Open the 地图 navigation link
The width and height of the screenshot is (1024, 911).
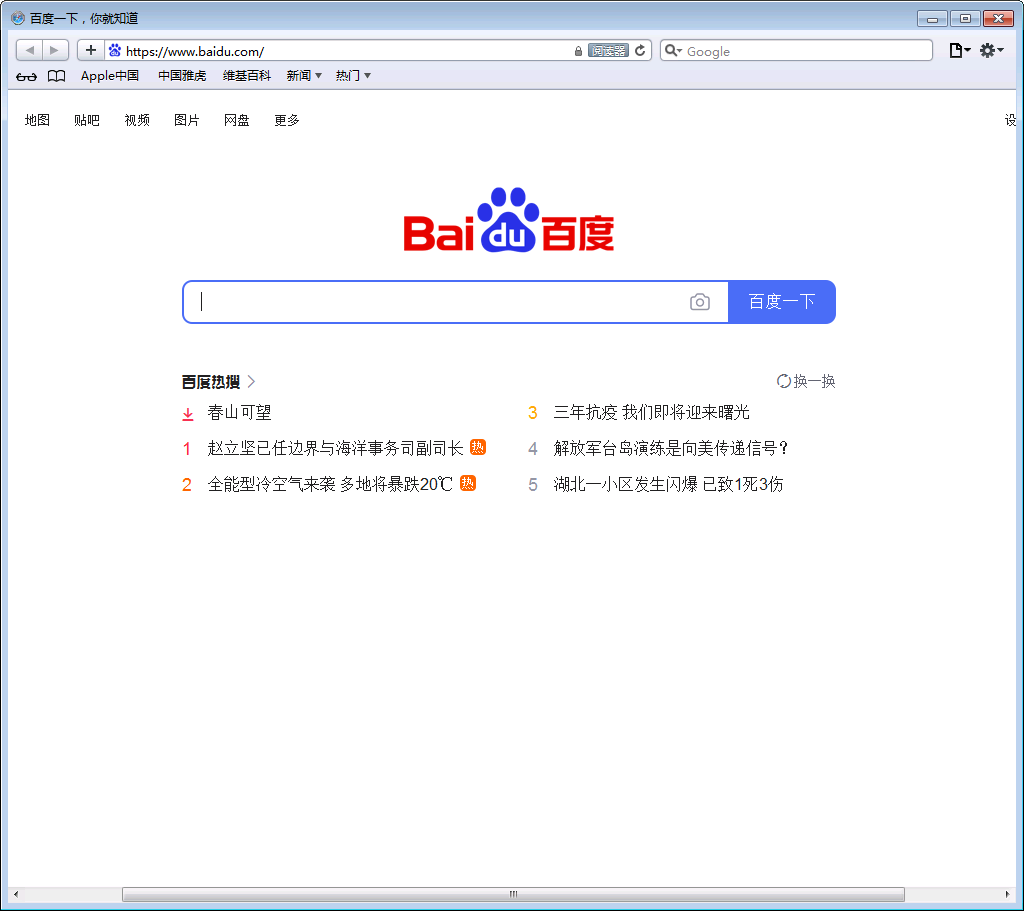click(x=37, y=120)
